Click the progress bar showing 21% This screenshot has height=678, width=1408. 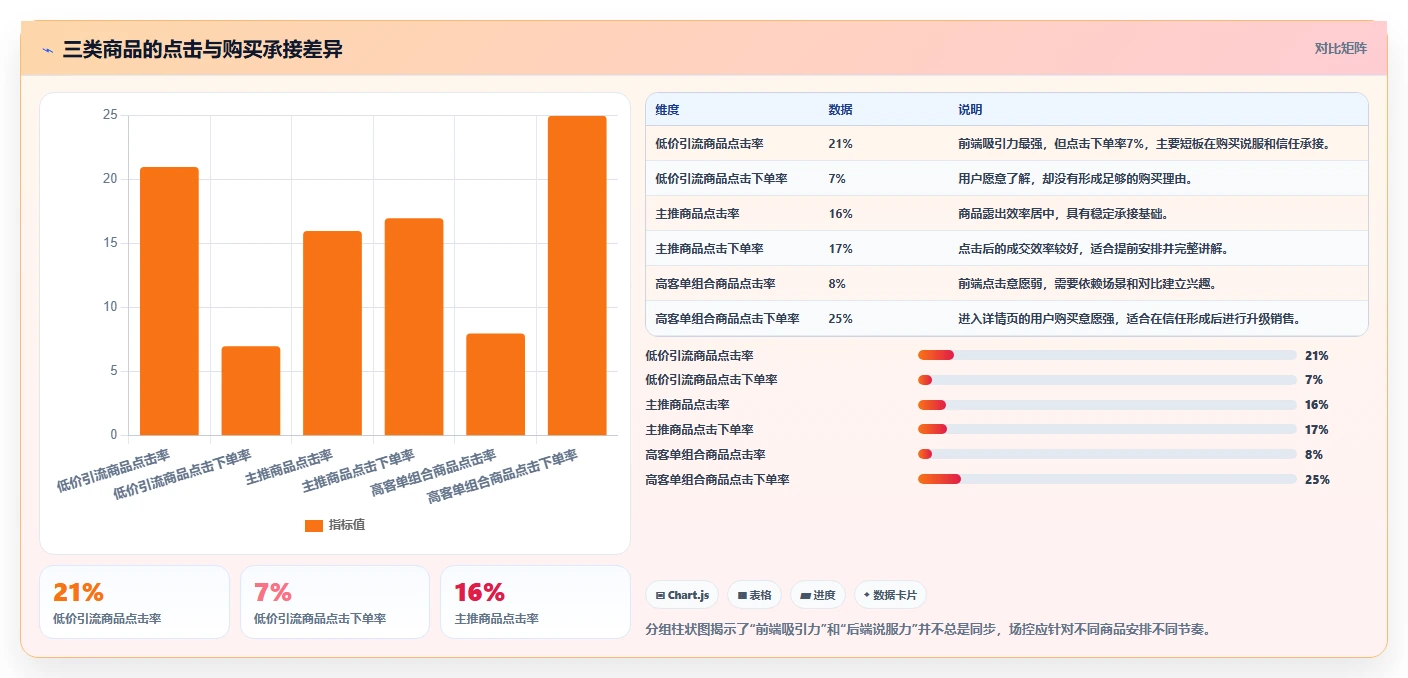click(1107, 355)
